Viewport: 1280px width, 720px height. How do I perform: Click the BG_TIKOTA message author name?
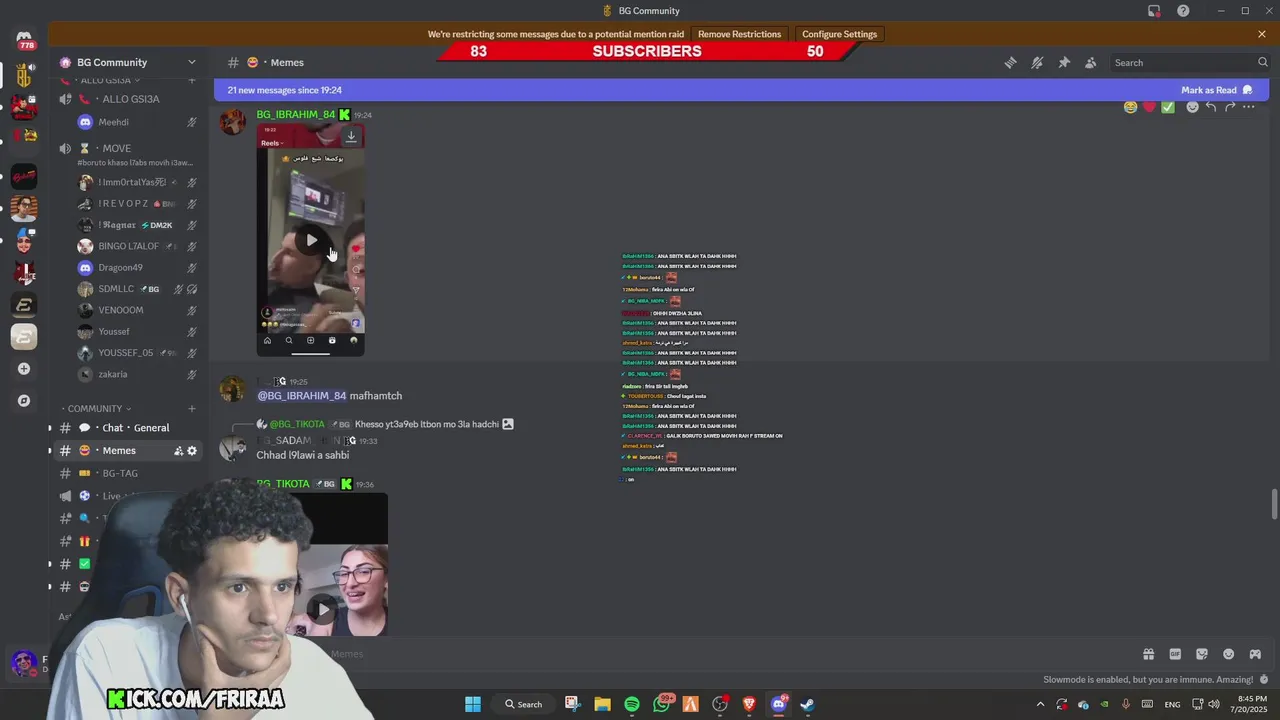(283, 484)
